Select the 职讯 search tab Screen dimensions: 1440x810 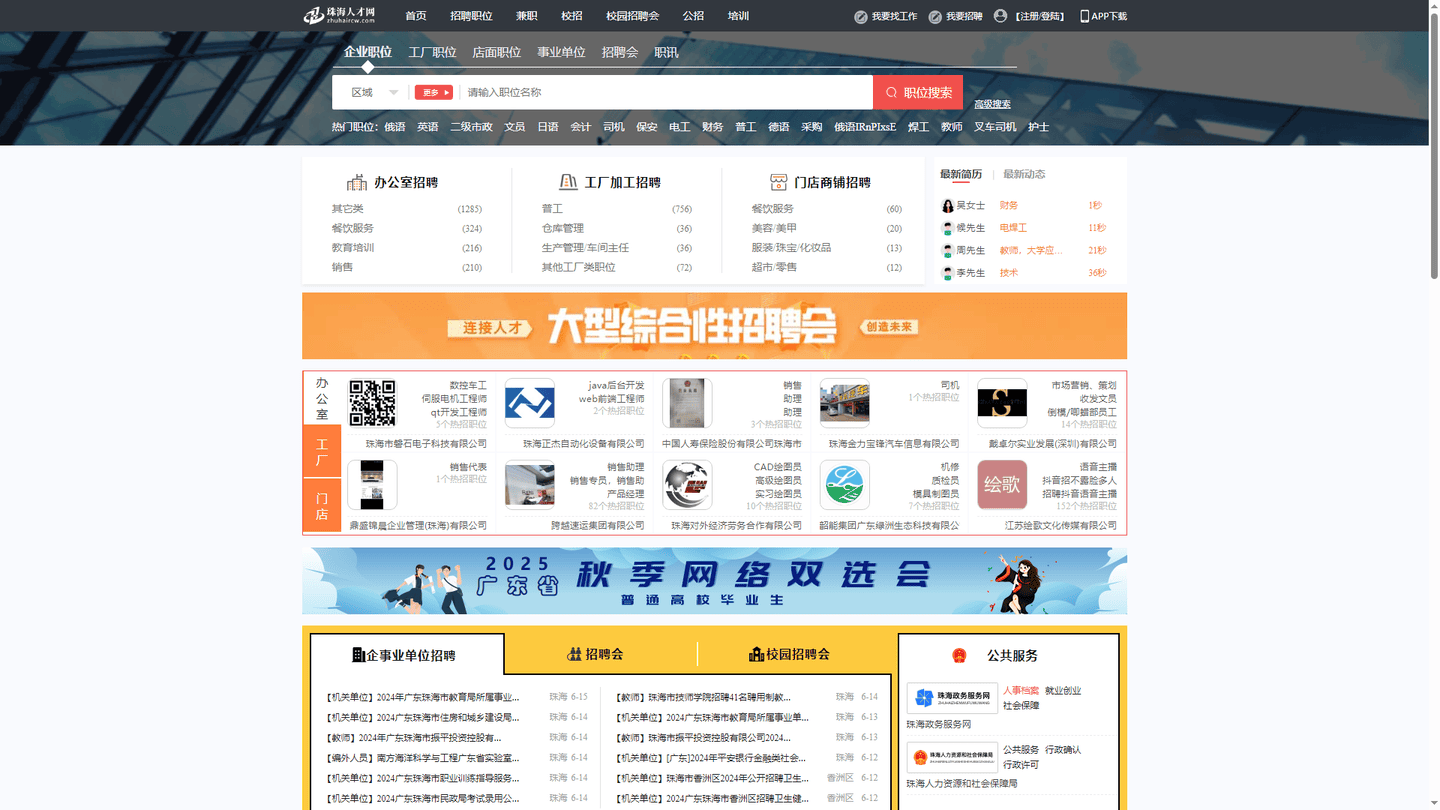pos(666,52)
